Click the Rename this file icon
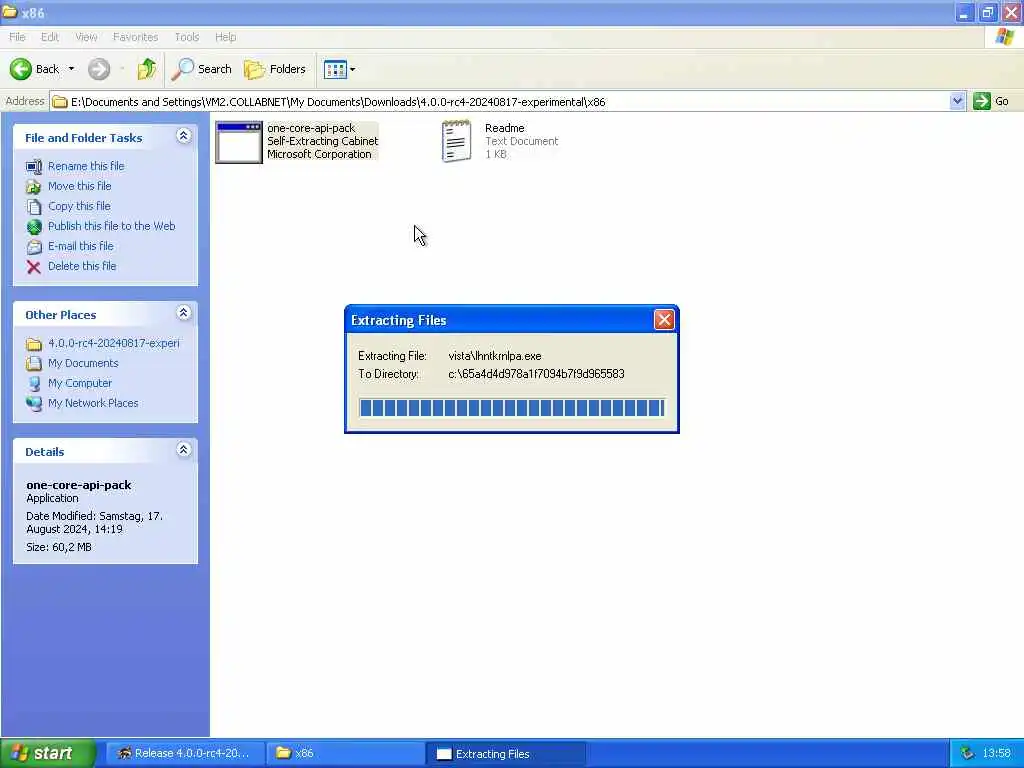This screenshot has height=768, width=1024. coord(34,167)
